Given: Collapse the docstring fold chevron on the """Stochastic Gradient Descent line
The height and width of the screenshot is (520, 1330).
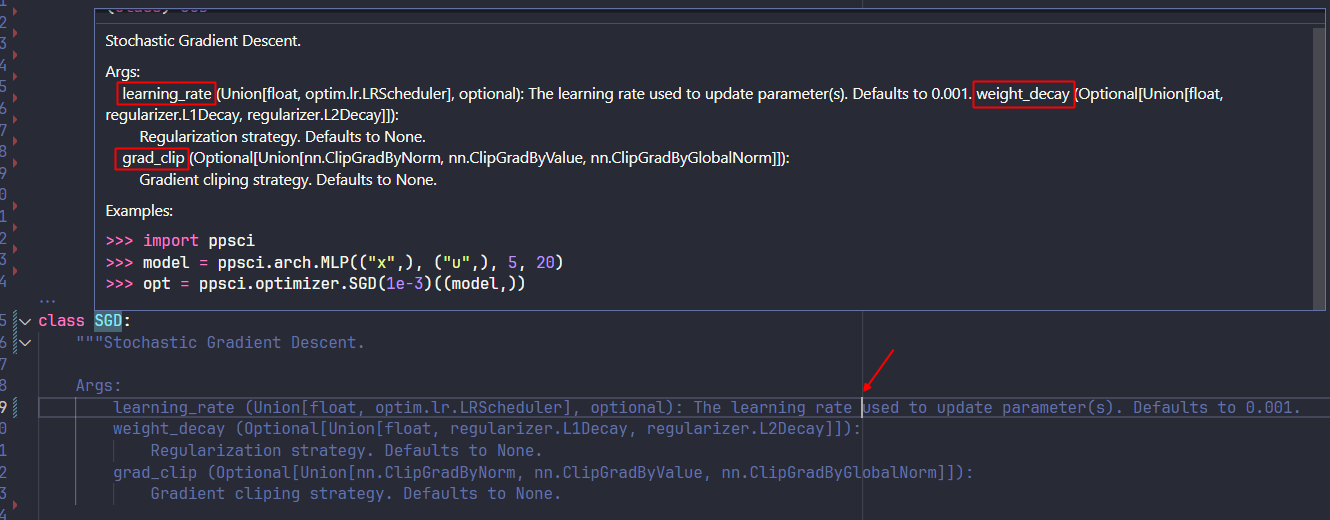Looking at the screenshot, I should (x=26, y=343).
